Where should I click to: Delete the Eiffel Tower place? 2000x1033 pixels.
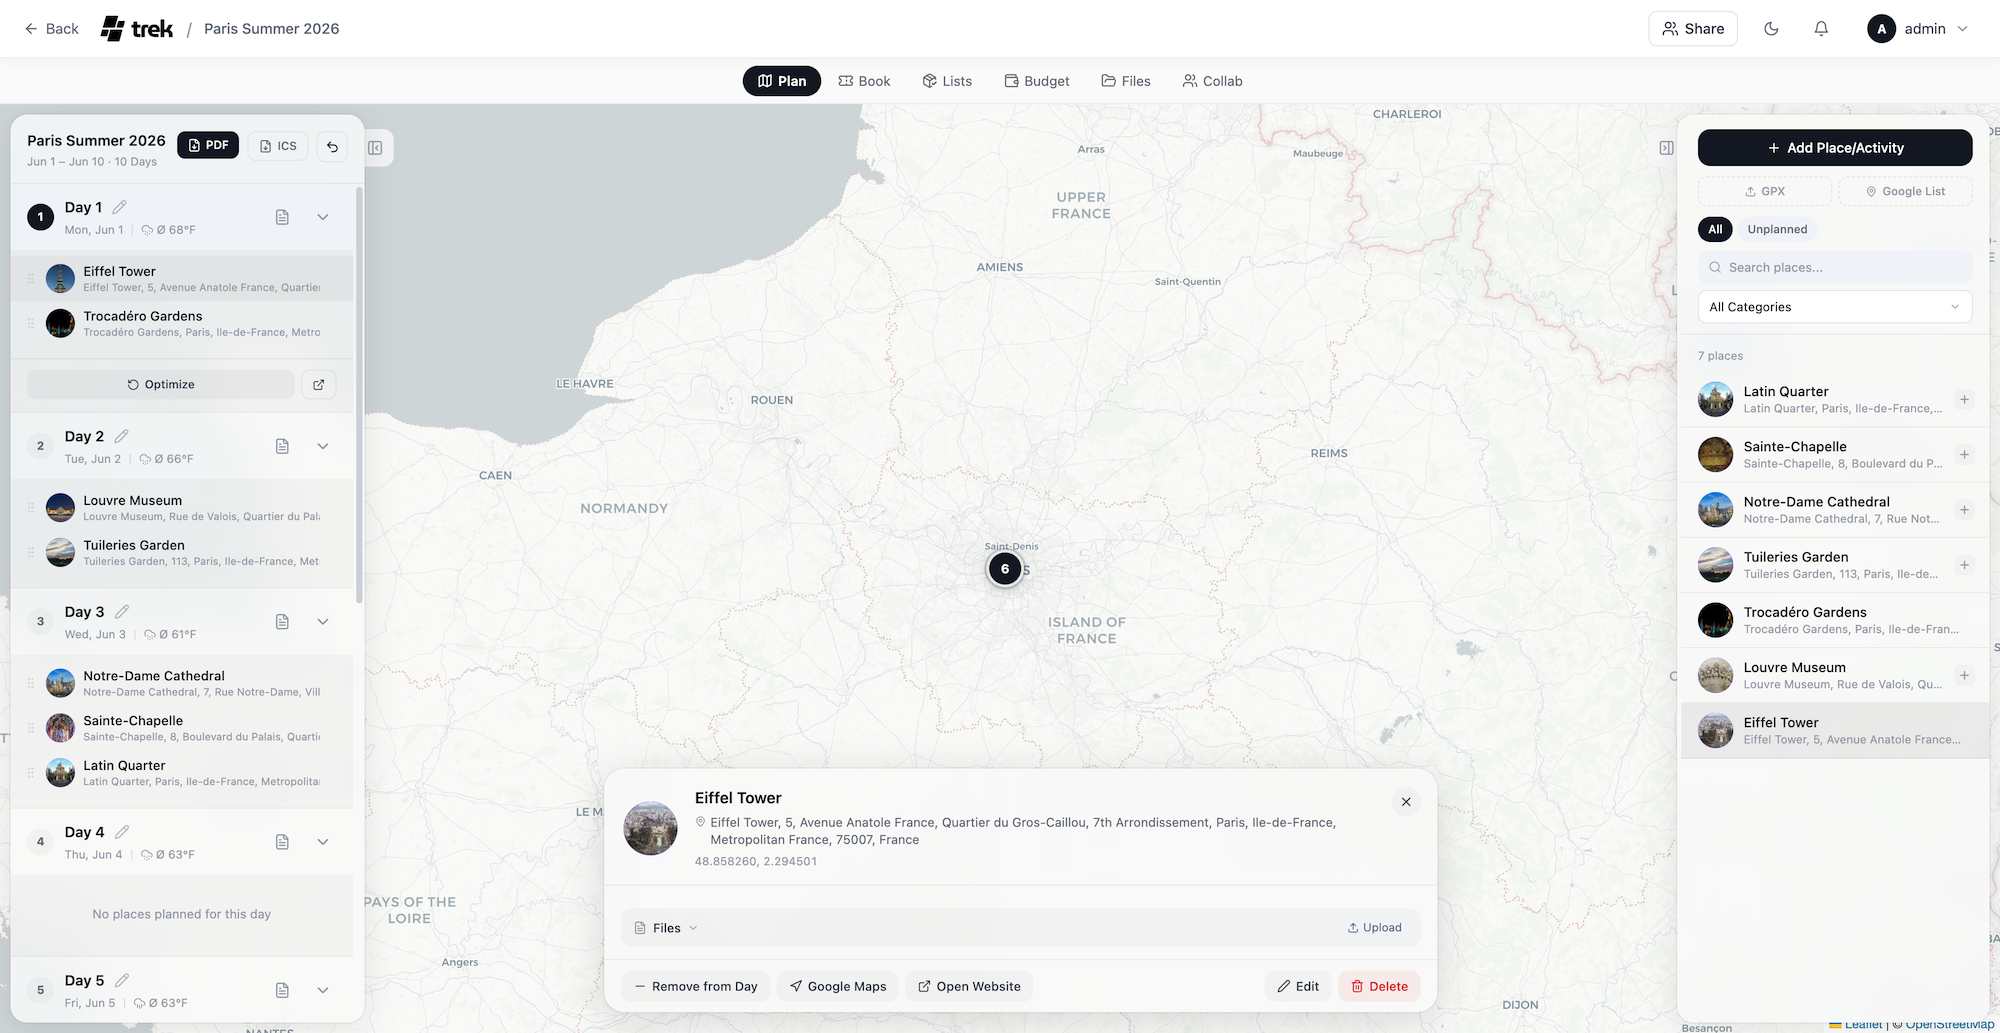[x=1379, y=986]
